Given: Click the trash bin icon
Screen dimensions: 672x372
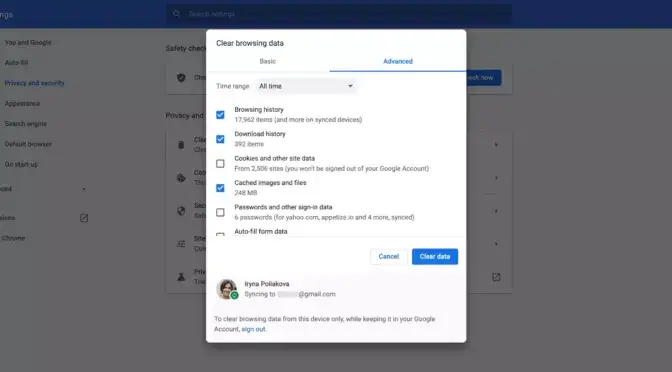Looking at the screenshot, I should click(181, 145).
